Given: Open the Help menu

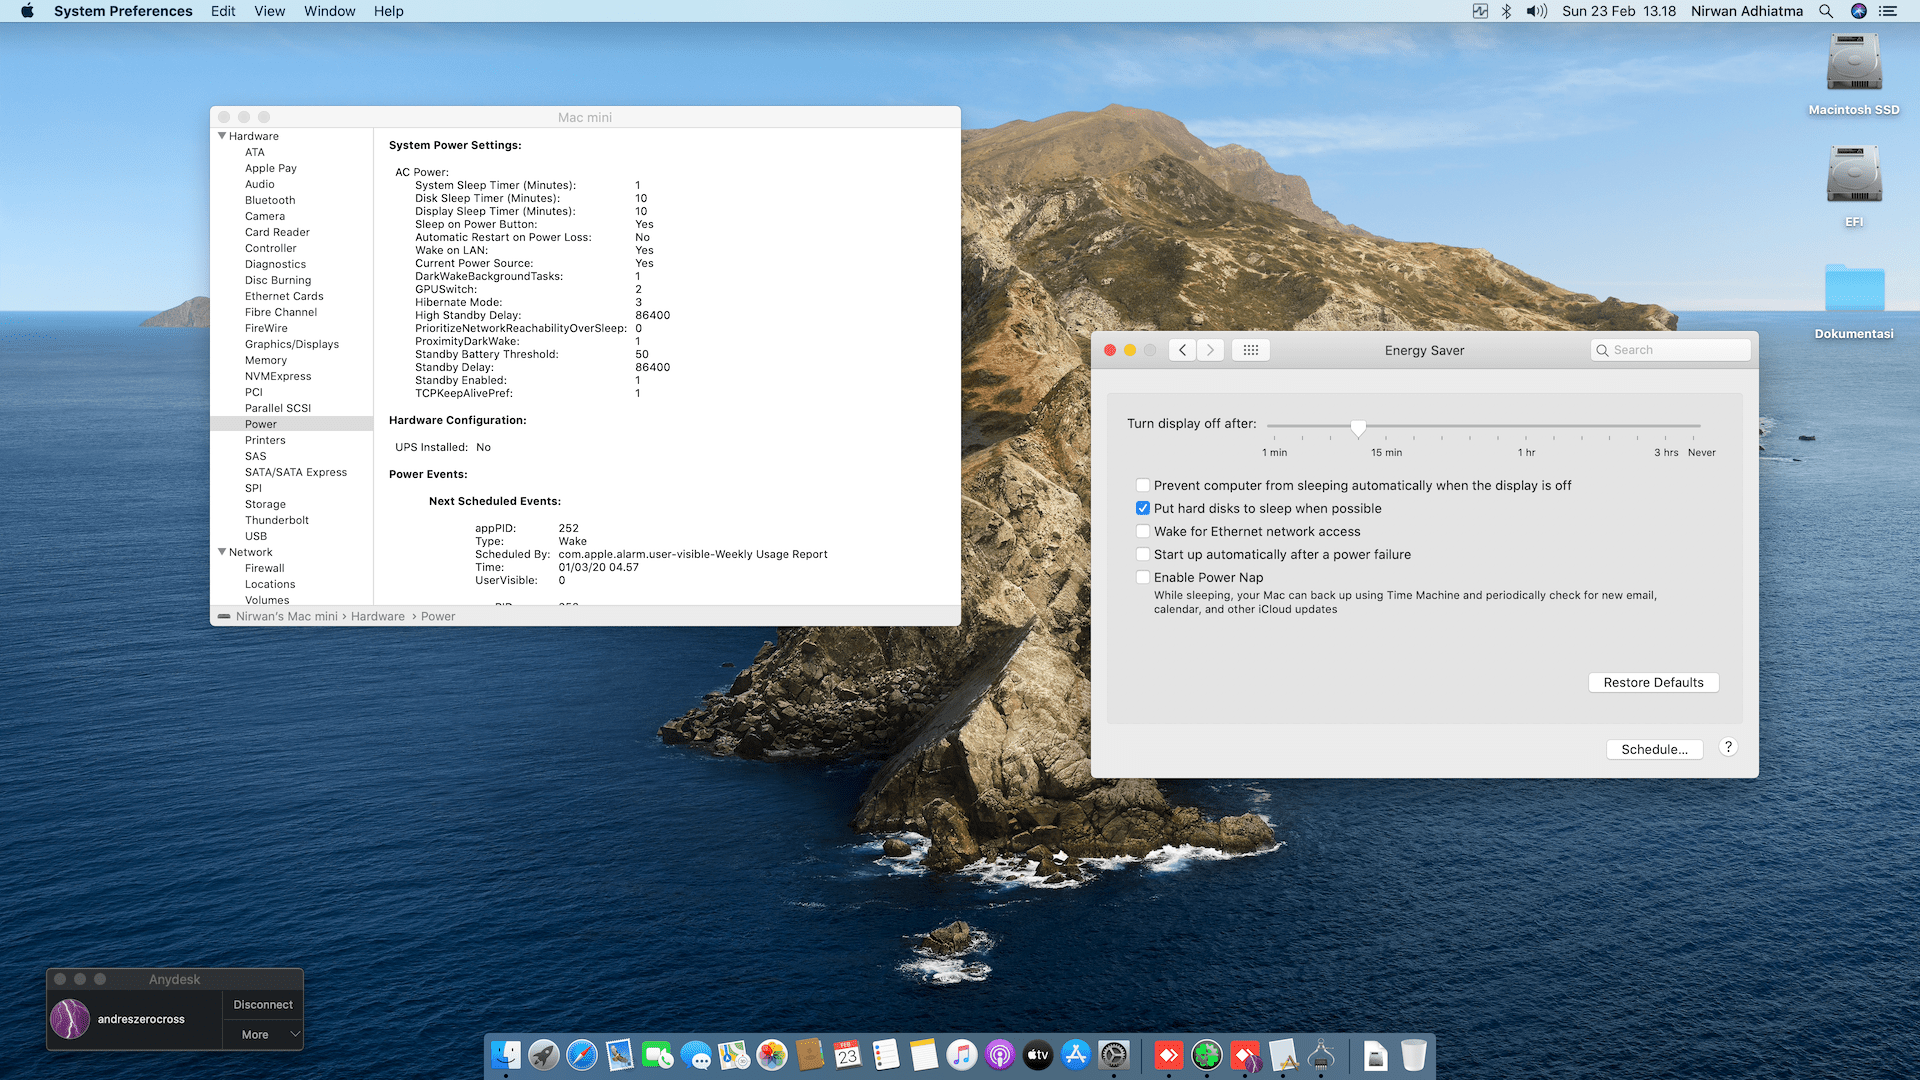Looking at the screenshot, I should tap(388, 11).
